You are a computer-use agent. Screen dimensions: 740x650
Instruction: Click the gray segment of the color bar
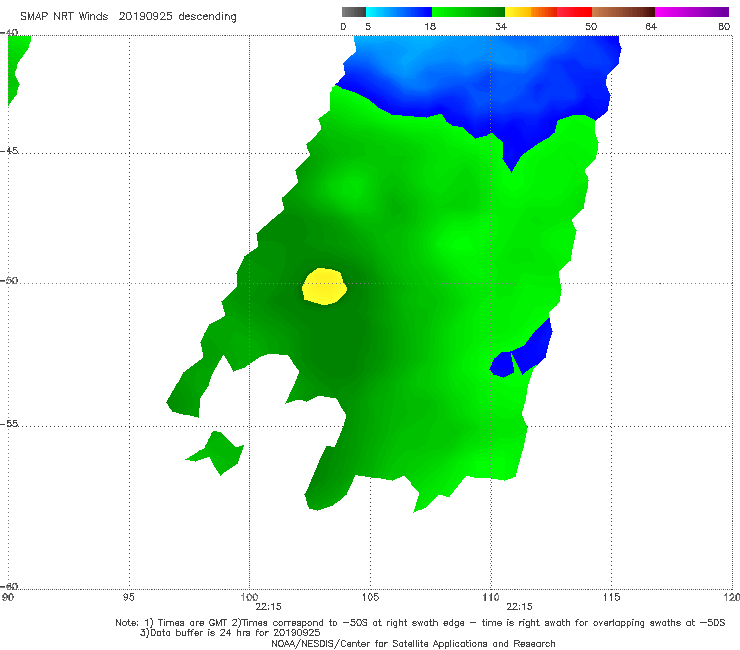(x=354, y=12)
